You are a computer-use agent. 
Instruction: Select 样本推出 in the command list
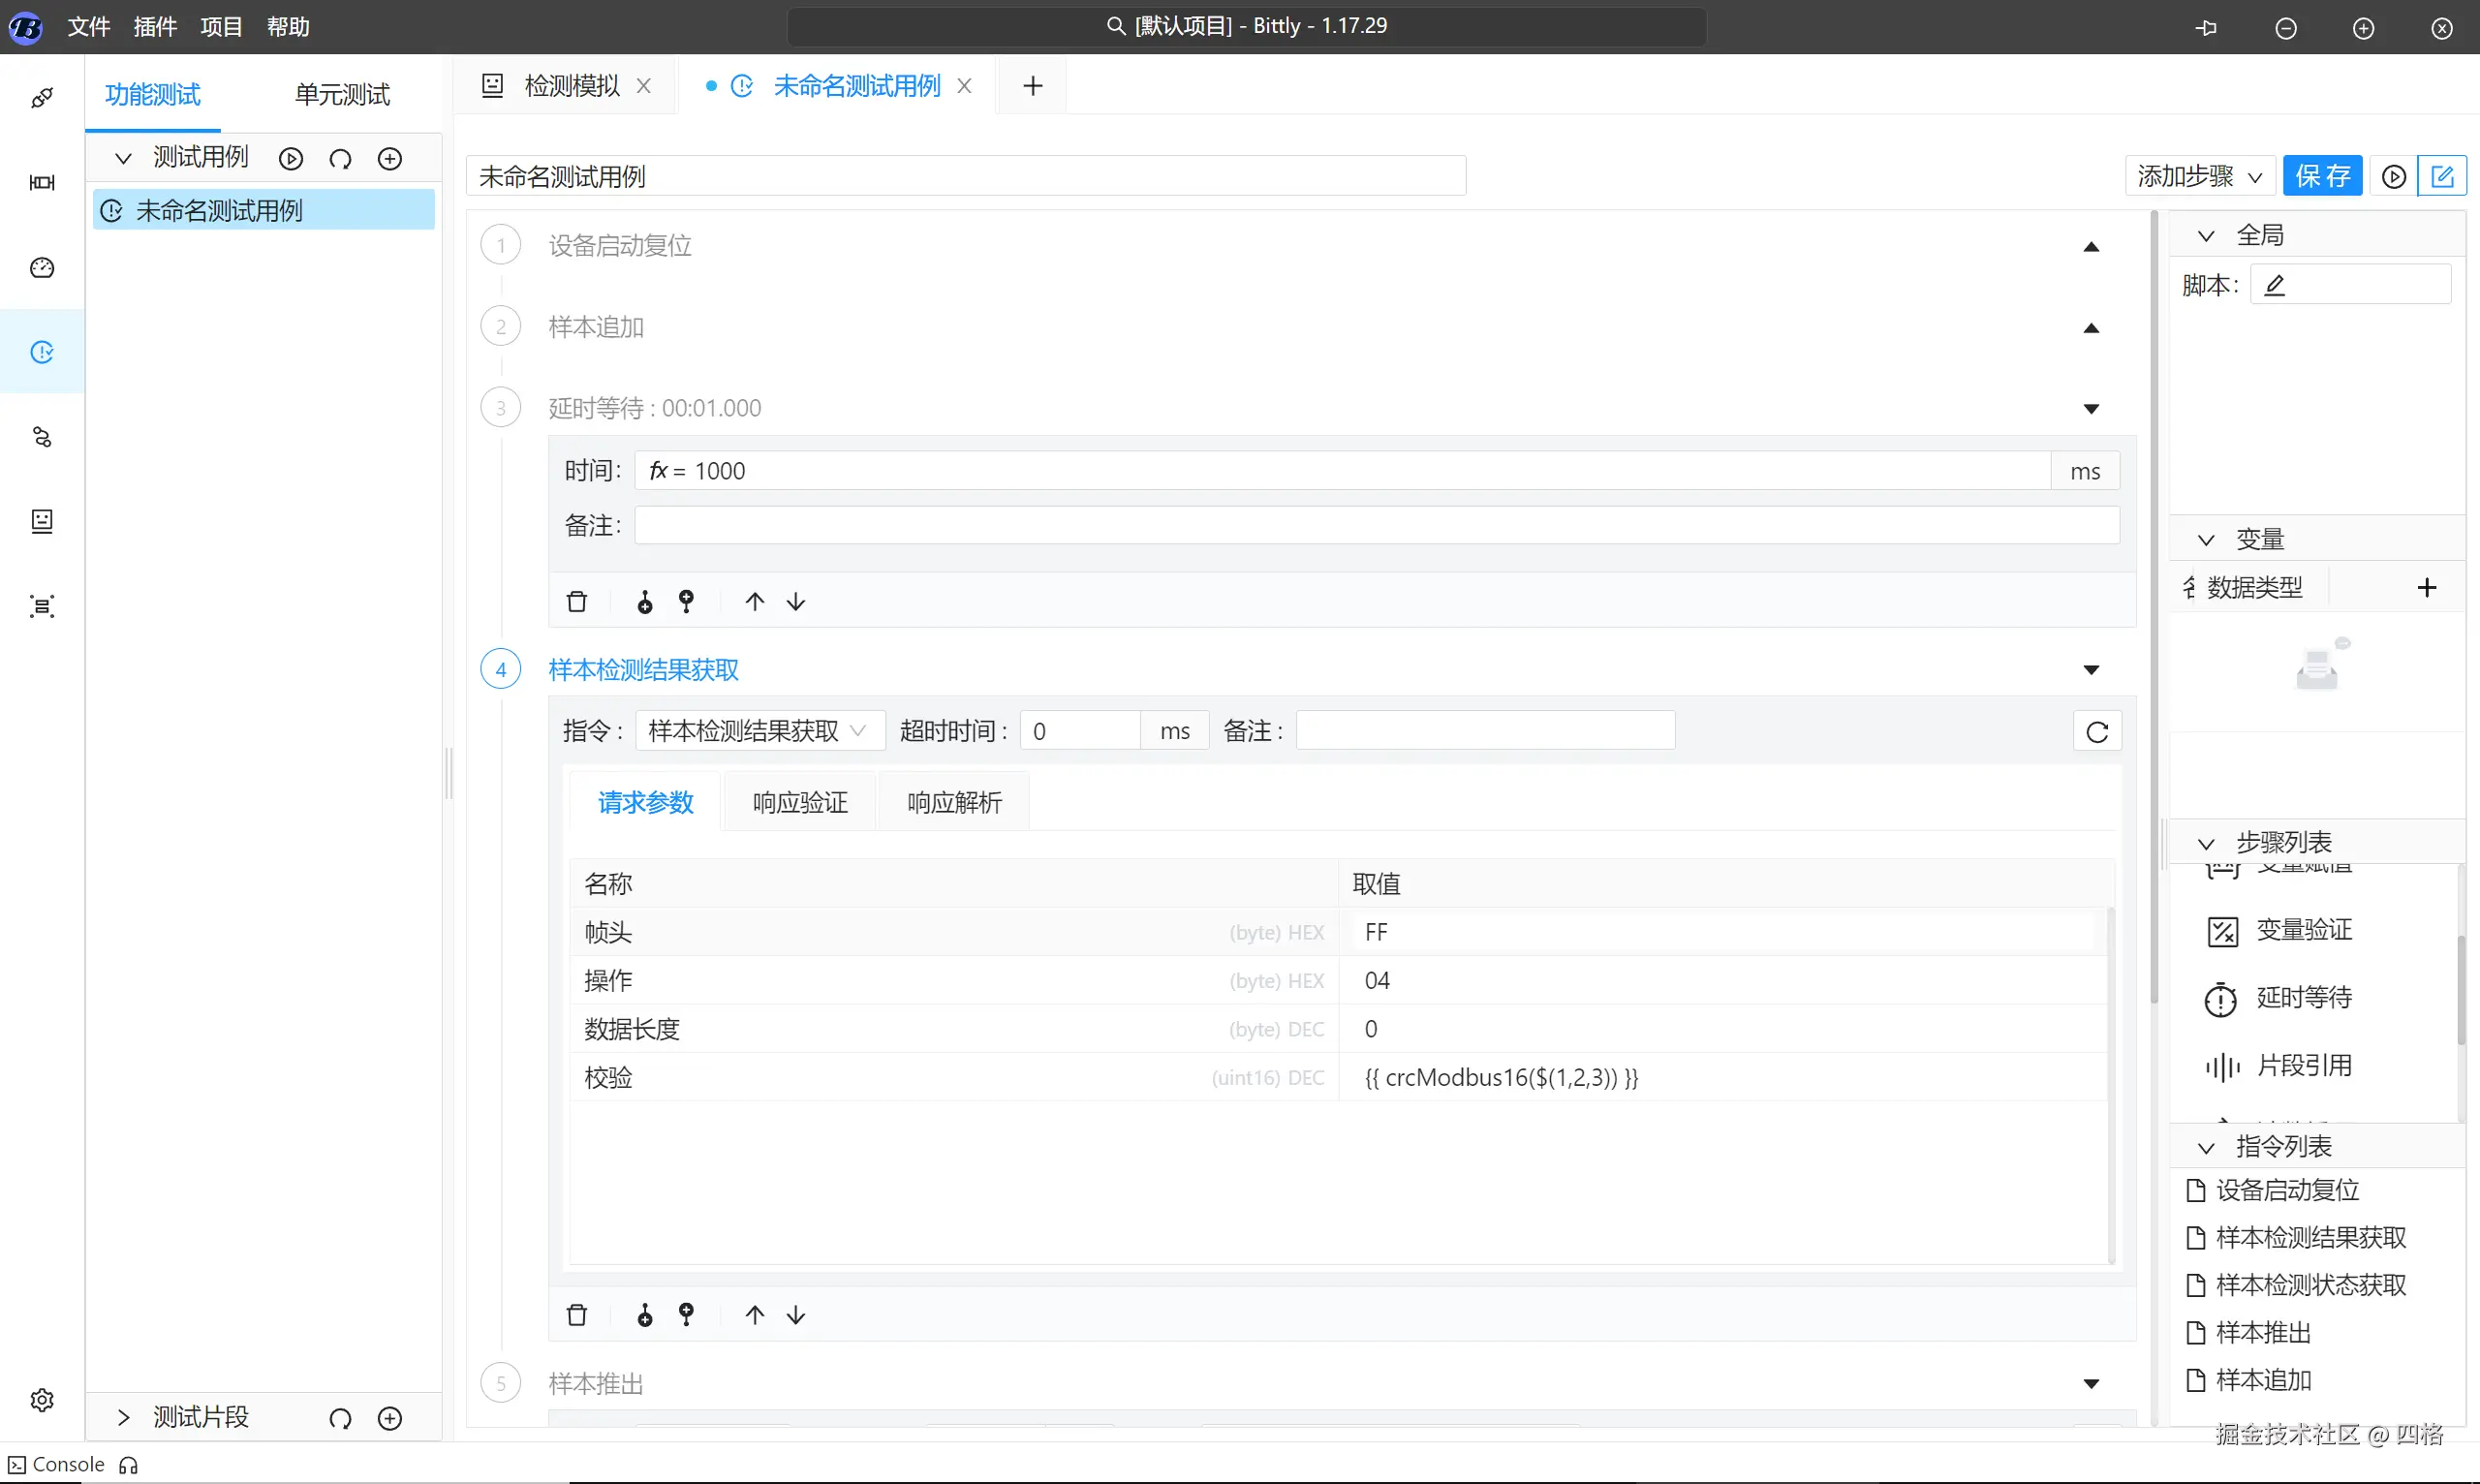coord(2263,1333)
